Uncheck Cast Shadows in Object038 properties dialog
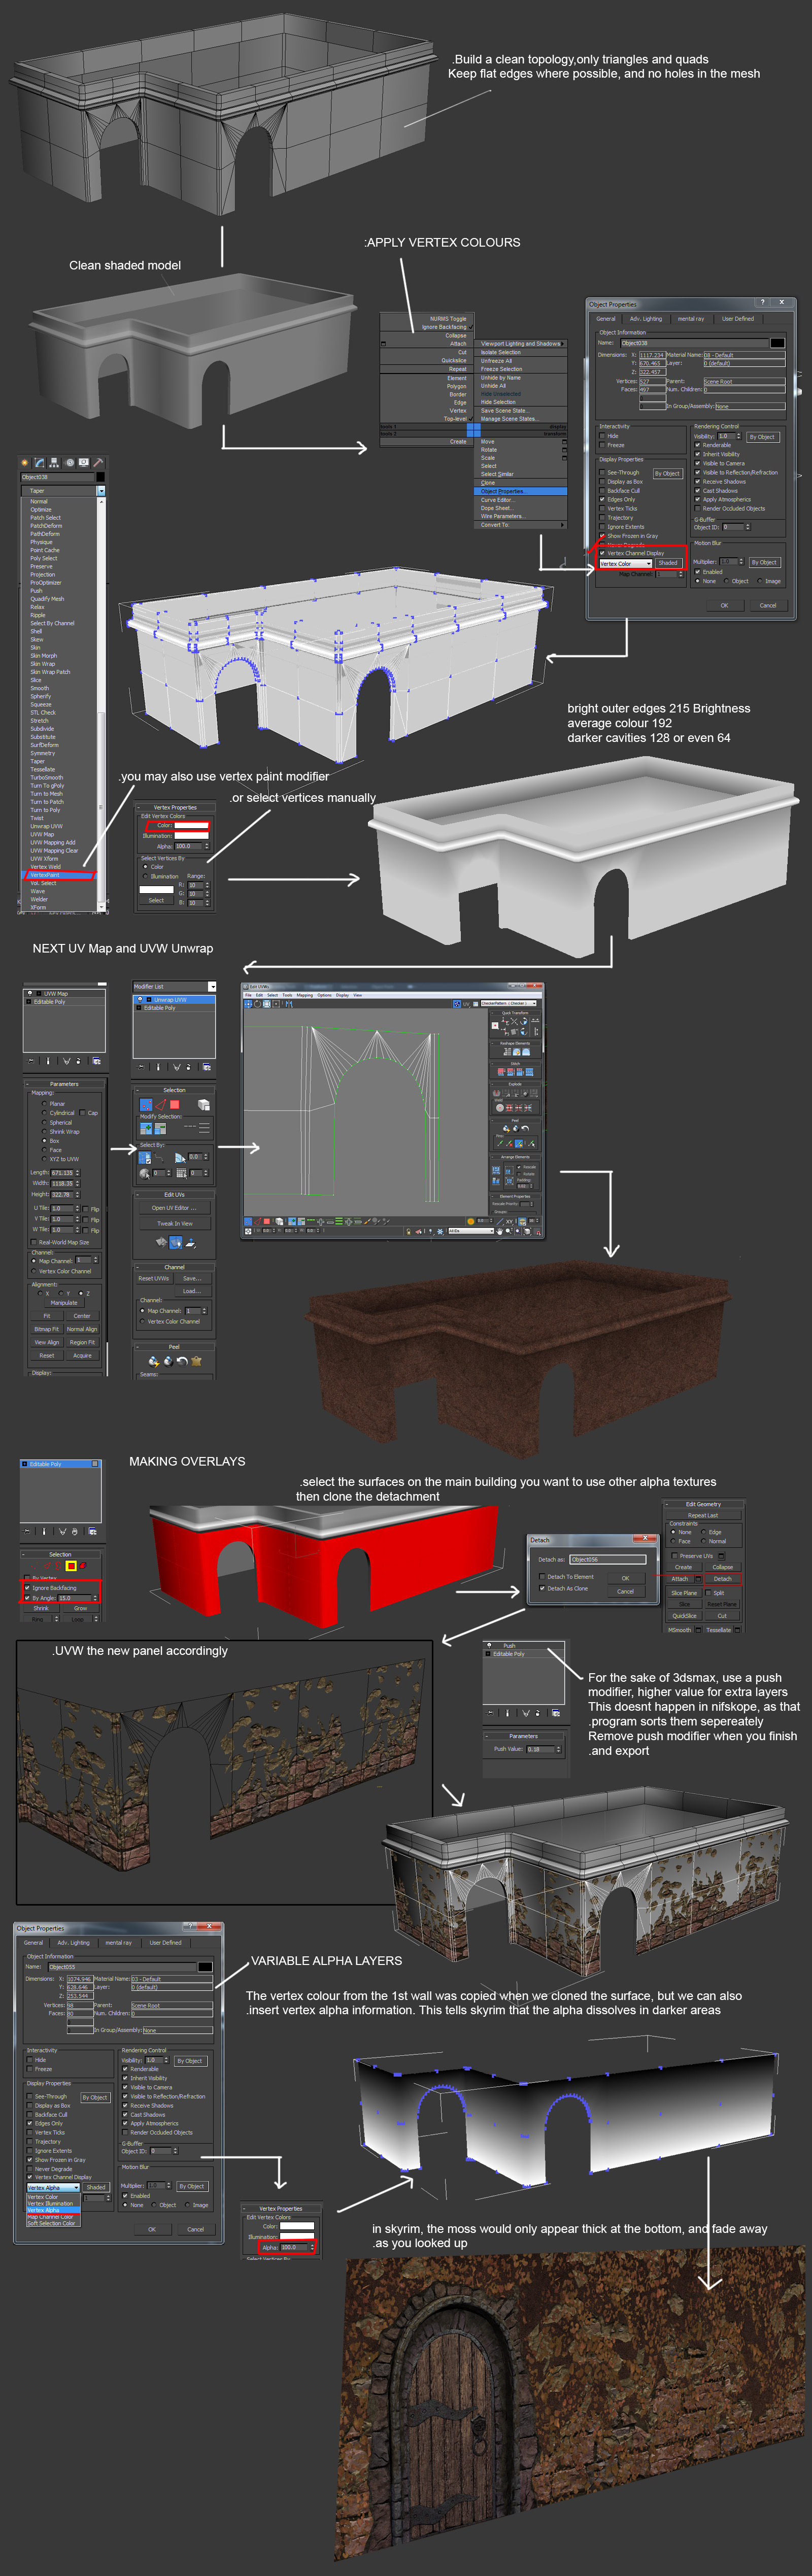 coord(697,491)
